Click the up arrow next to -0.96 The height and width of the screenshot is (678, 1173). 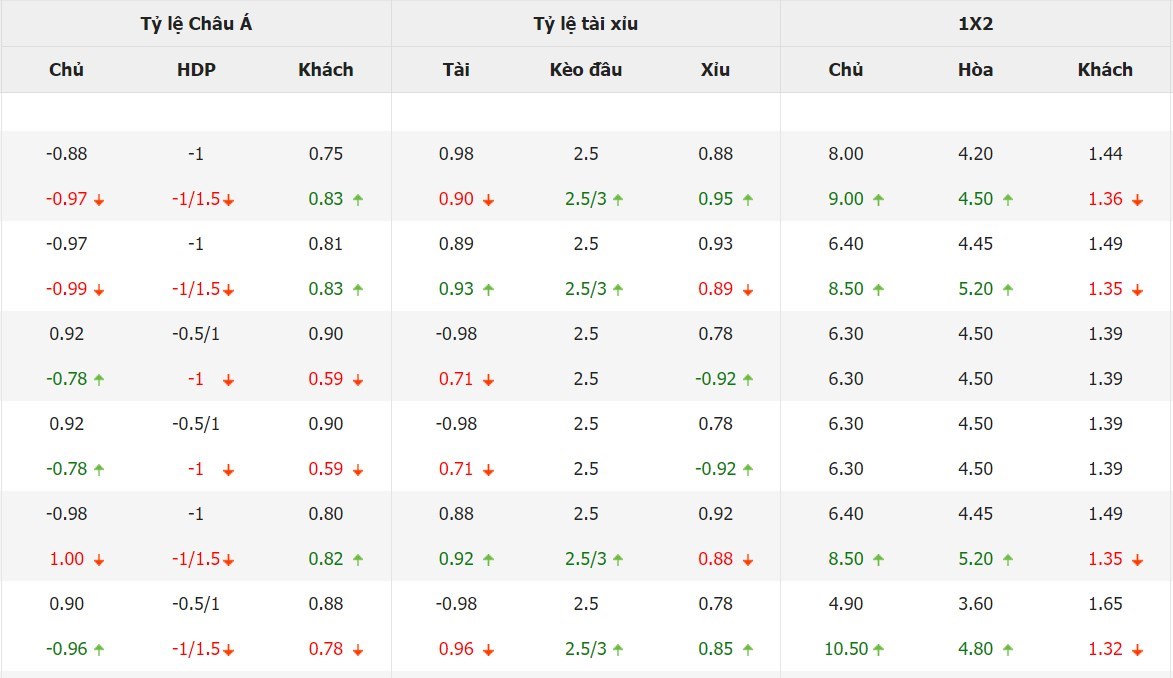(99, 649)
